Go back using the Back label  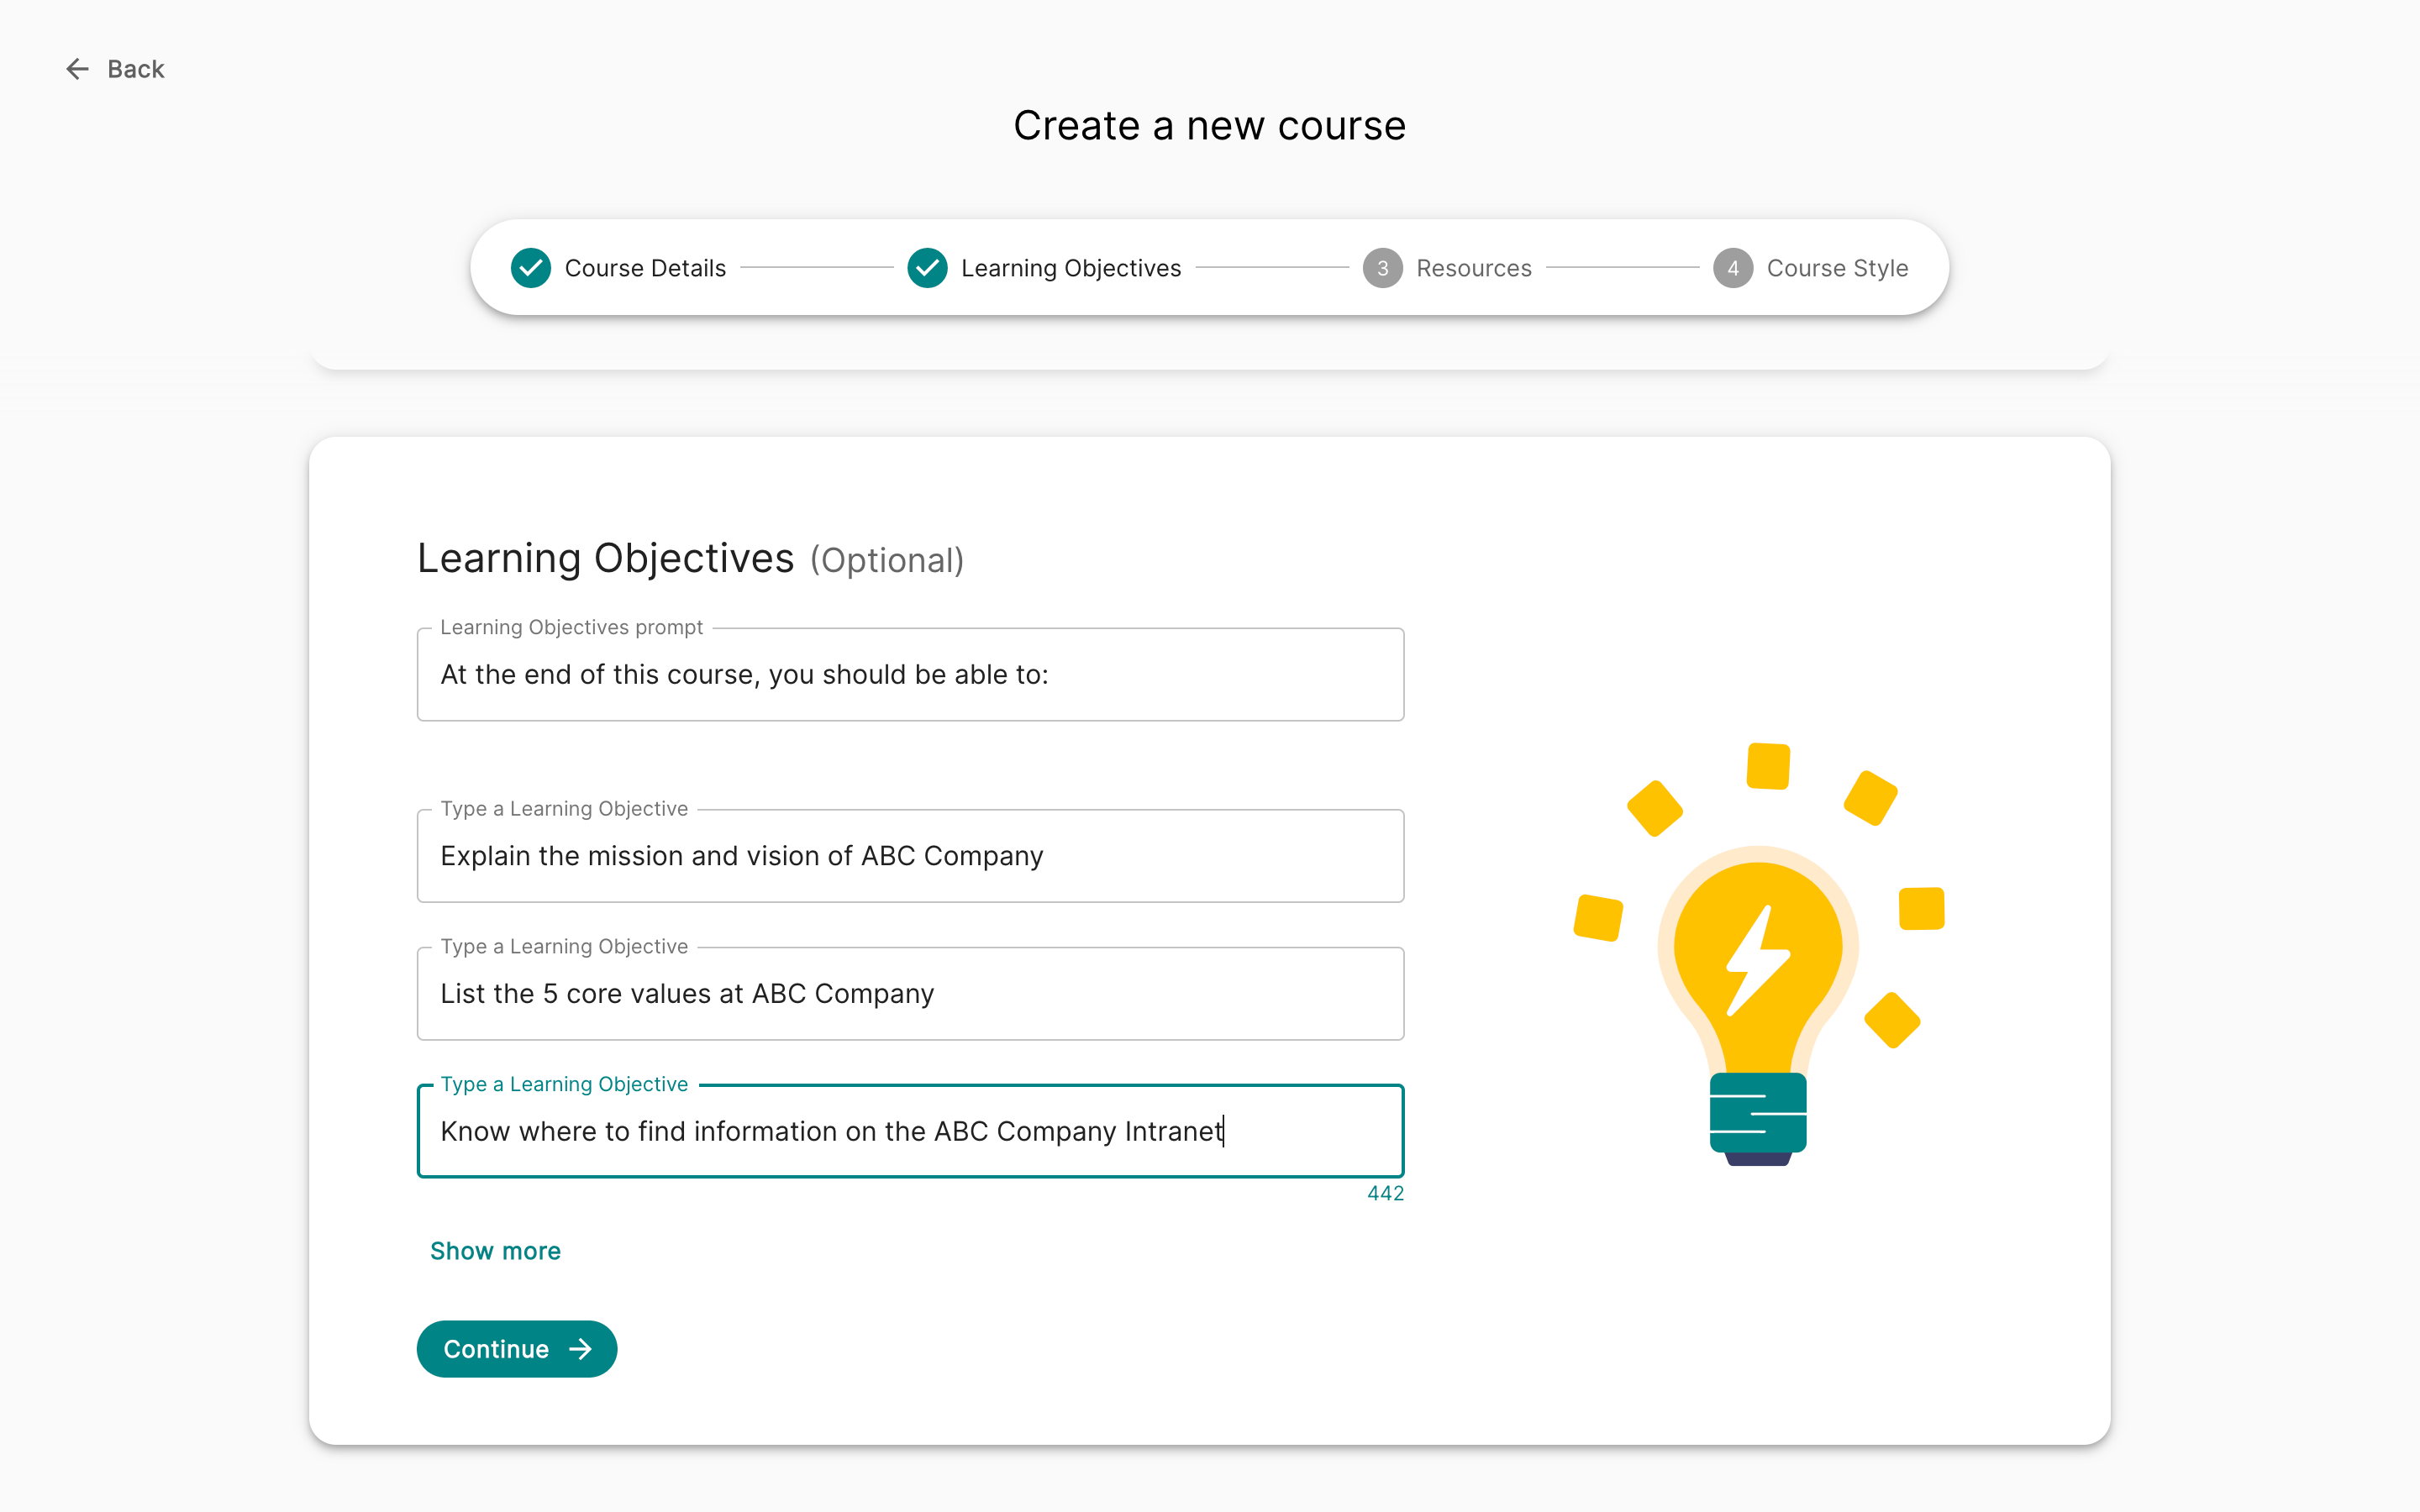coord(136,69)
